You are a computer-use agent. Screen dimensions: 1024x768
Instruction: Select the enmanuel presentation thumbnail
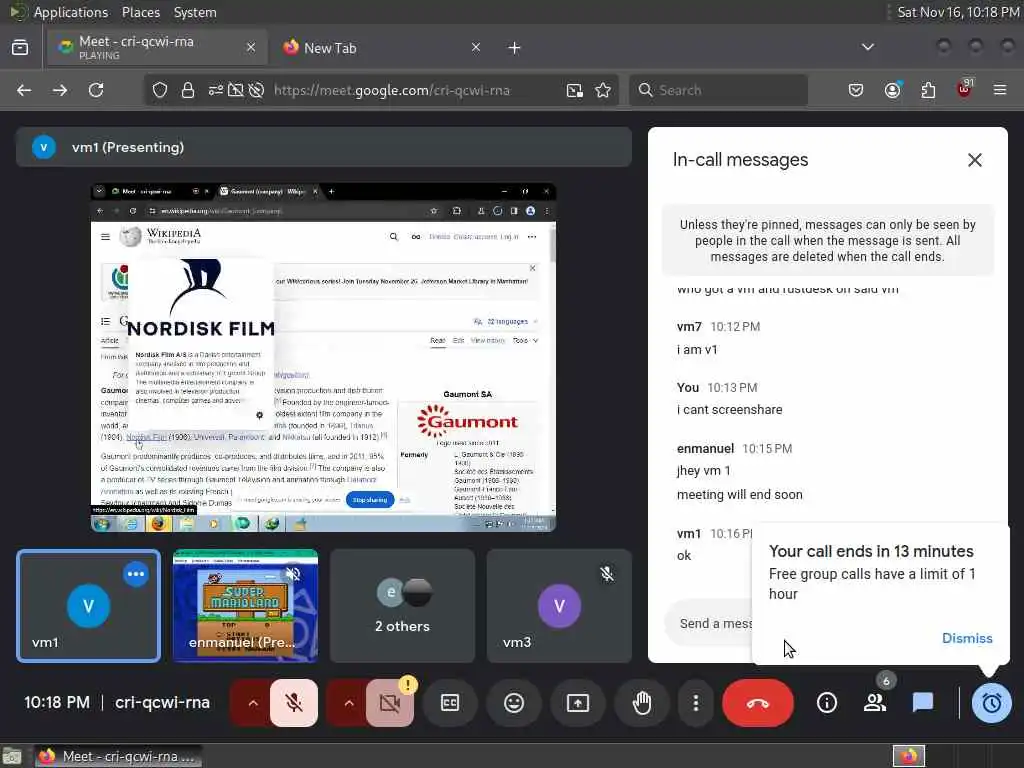(x=246, y=605)
